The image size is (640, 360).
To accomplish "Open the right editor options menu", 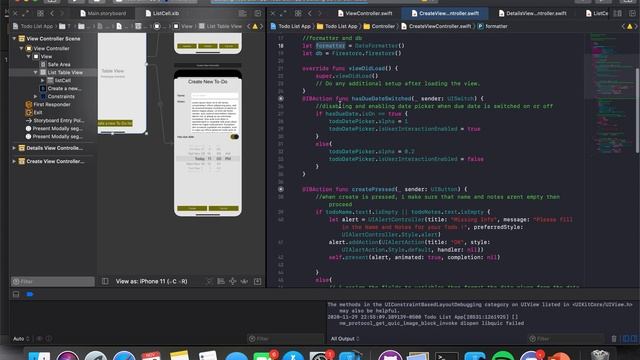I will click(618, 13).
